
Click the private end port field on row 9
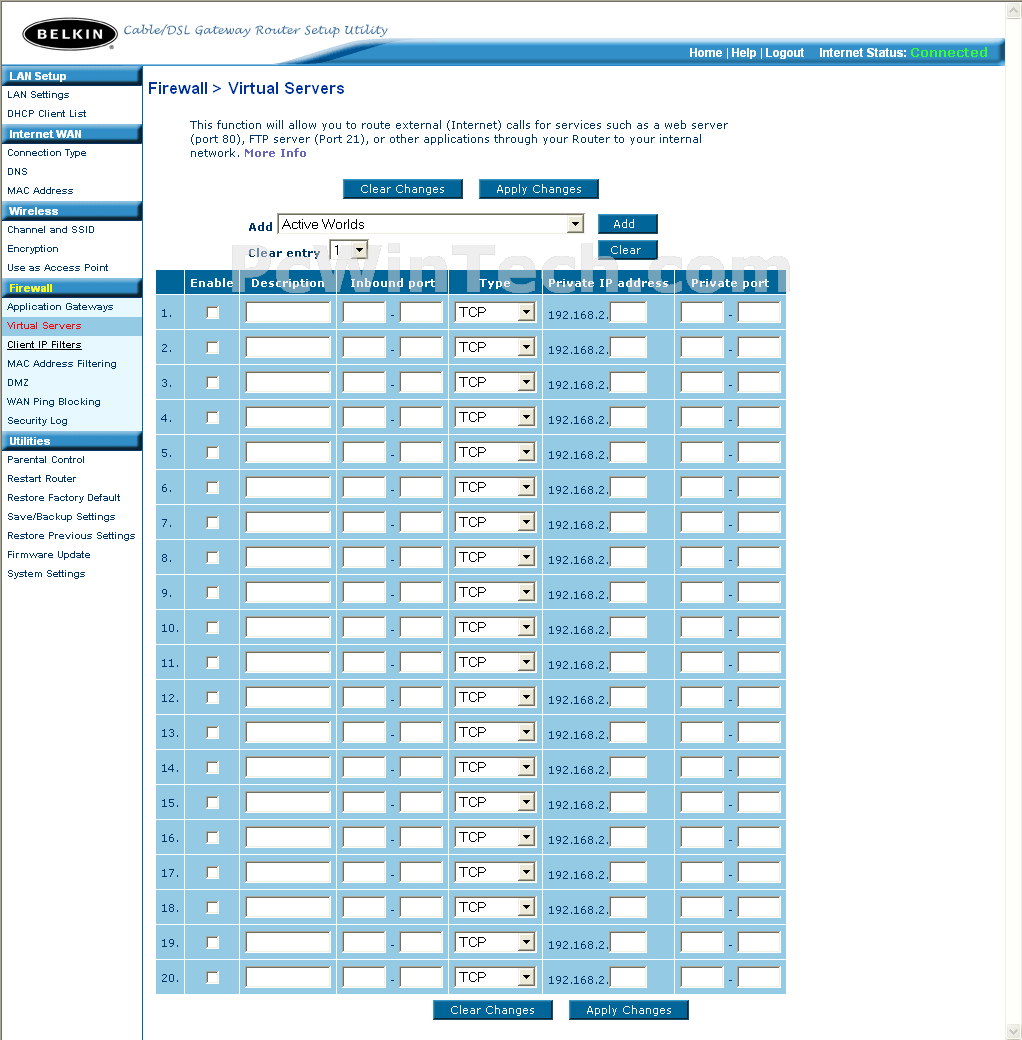pos(759,592)
